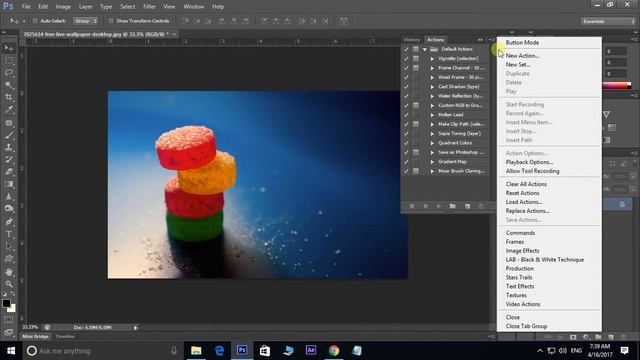This screenshot has height=360, width=640.
Task: Click Begin recording icon in Actions panel
Action: [425, 206]
